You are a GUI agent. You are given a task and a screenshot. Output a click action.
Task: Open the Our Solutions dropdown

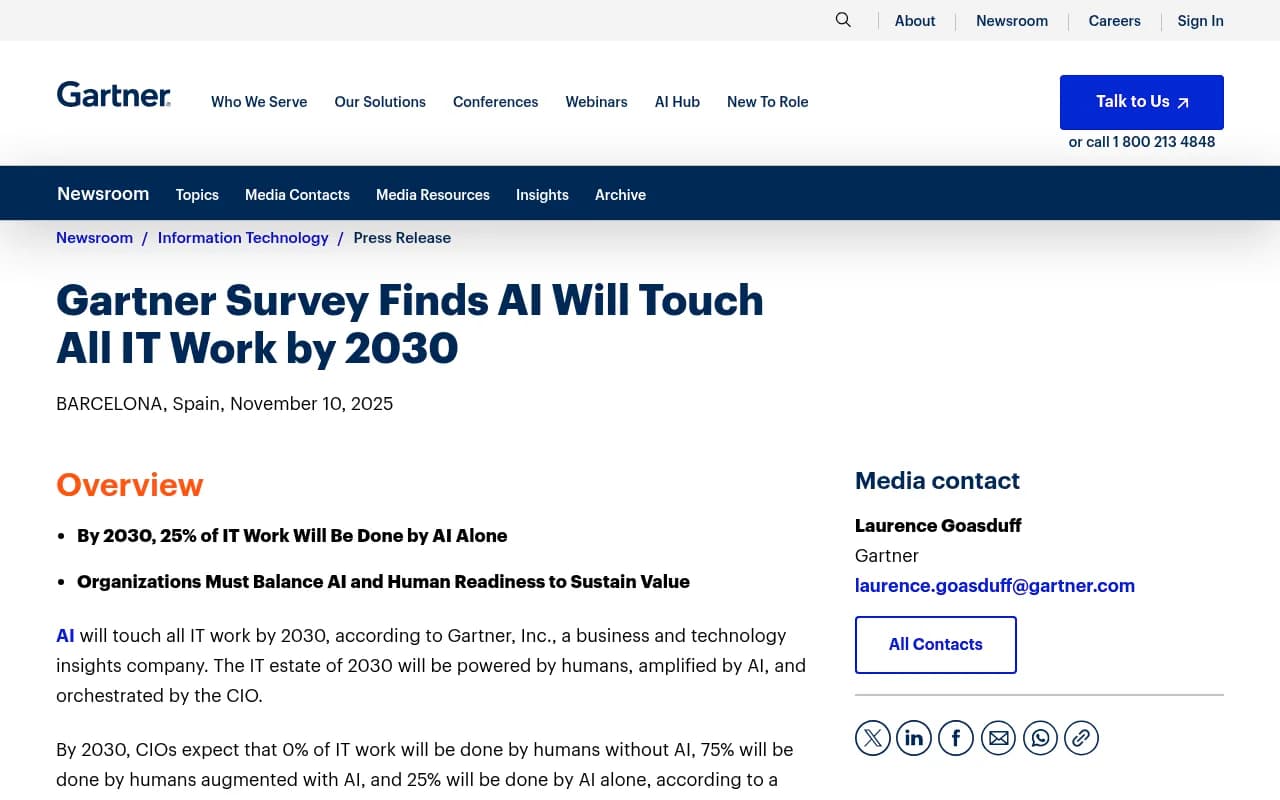[380, 101]
